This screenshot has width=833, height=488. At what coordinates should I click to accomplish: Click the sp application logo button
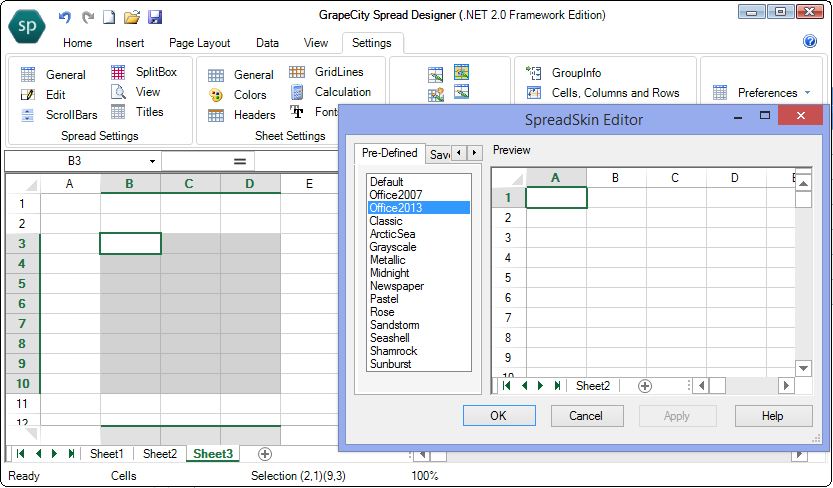pos(27,27)
